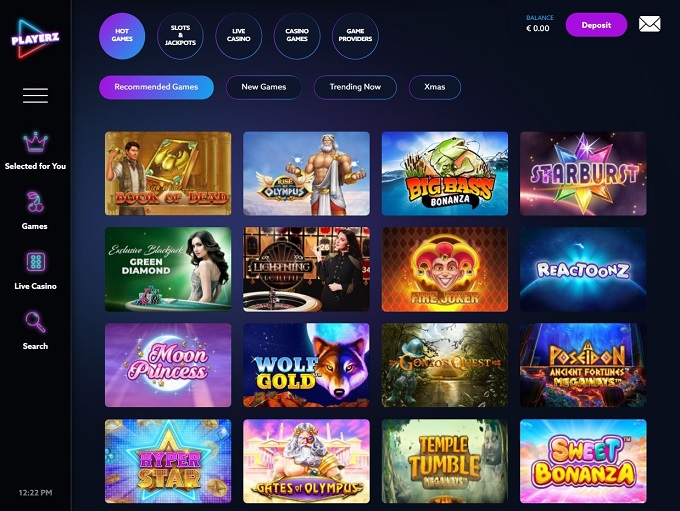
Task: Launch the Book of Dead game
Action: coord(168,174)
